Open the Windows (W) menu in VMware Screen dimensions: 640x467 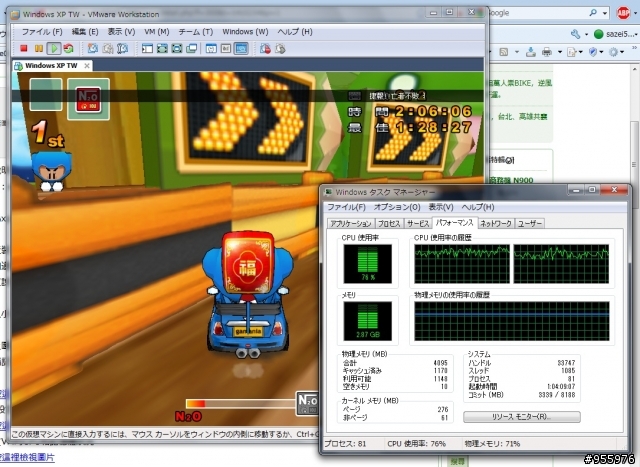click(x=245, y=31)
